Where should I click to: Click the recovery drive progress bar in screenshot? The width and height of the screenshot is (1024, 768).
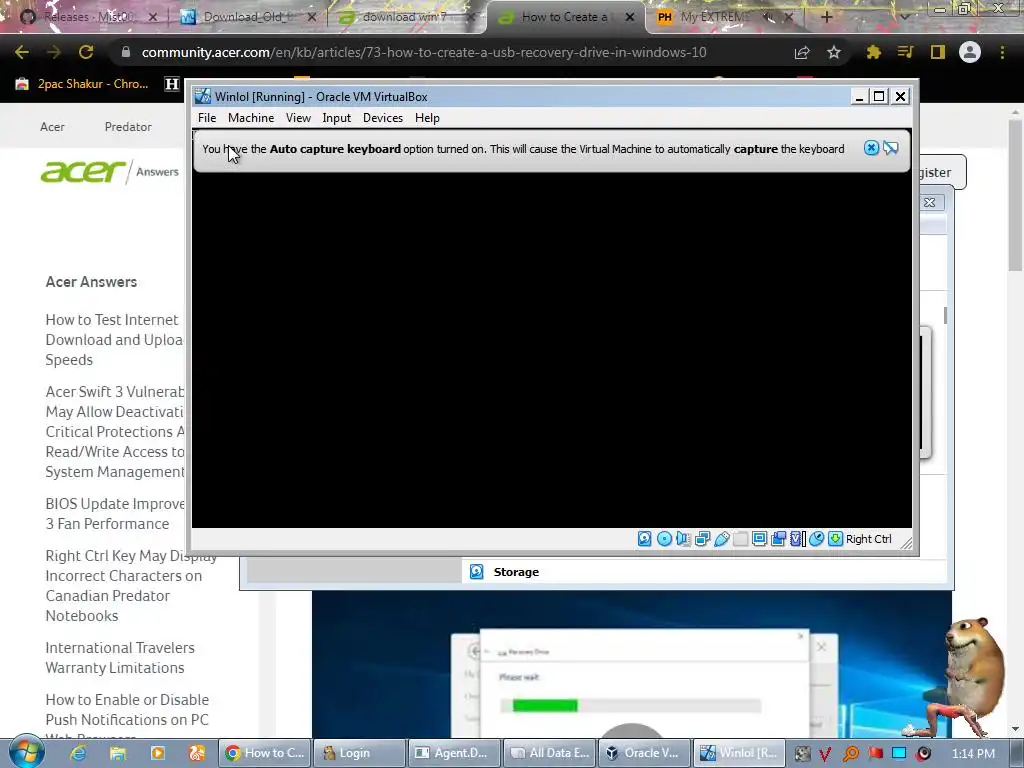coord(631,705)
